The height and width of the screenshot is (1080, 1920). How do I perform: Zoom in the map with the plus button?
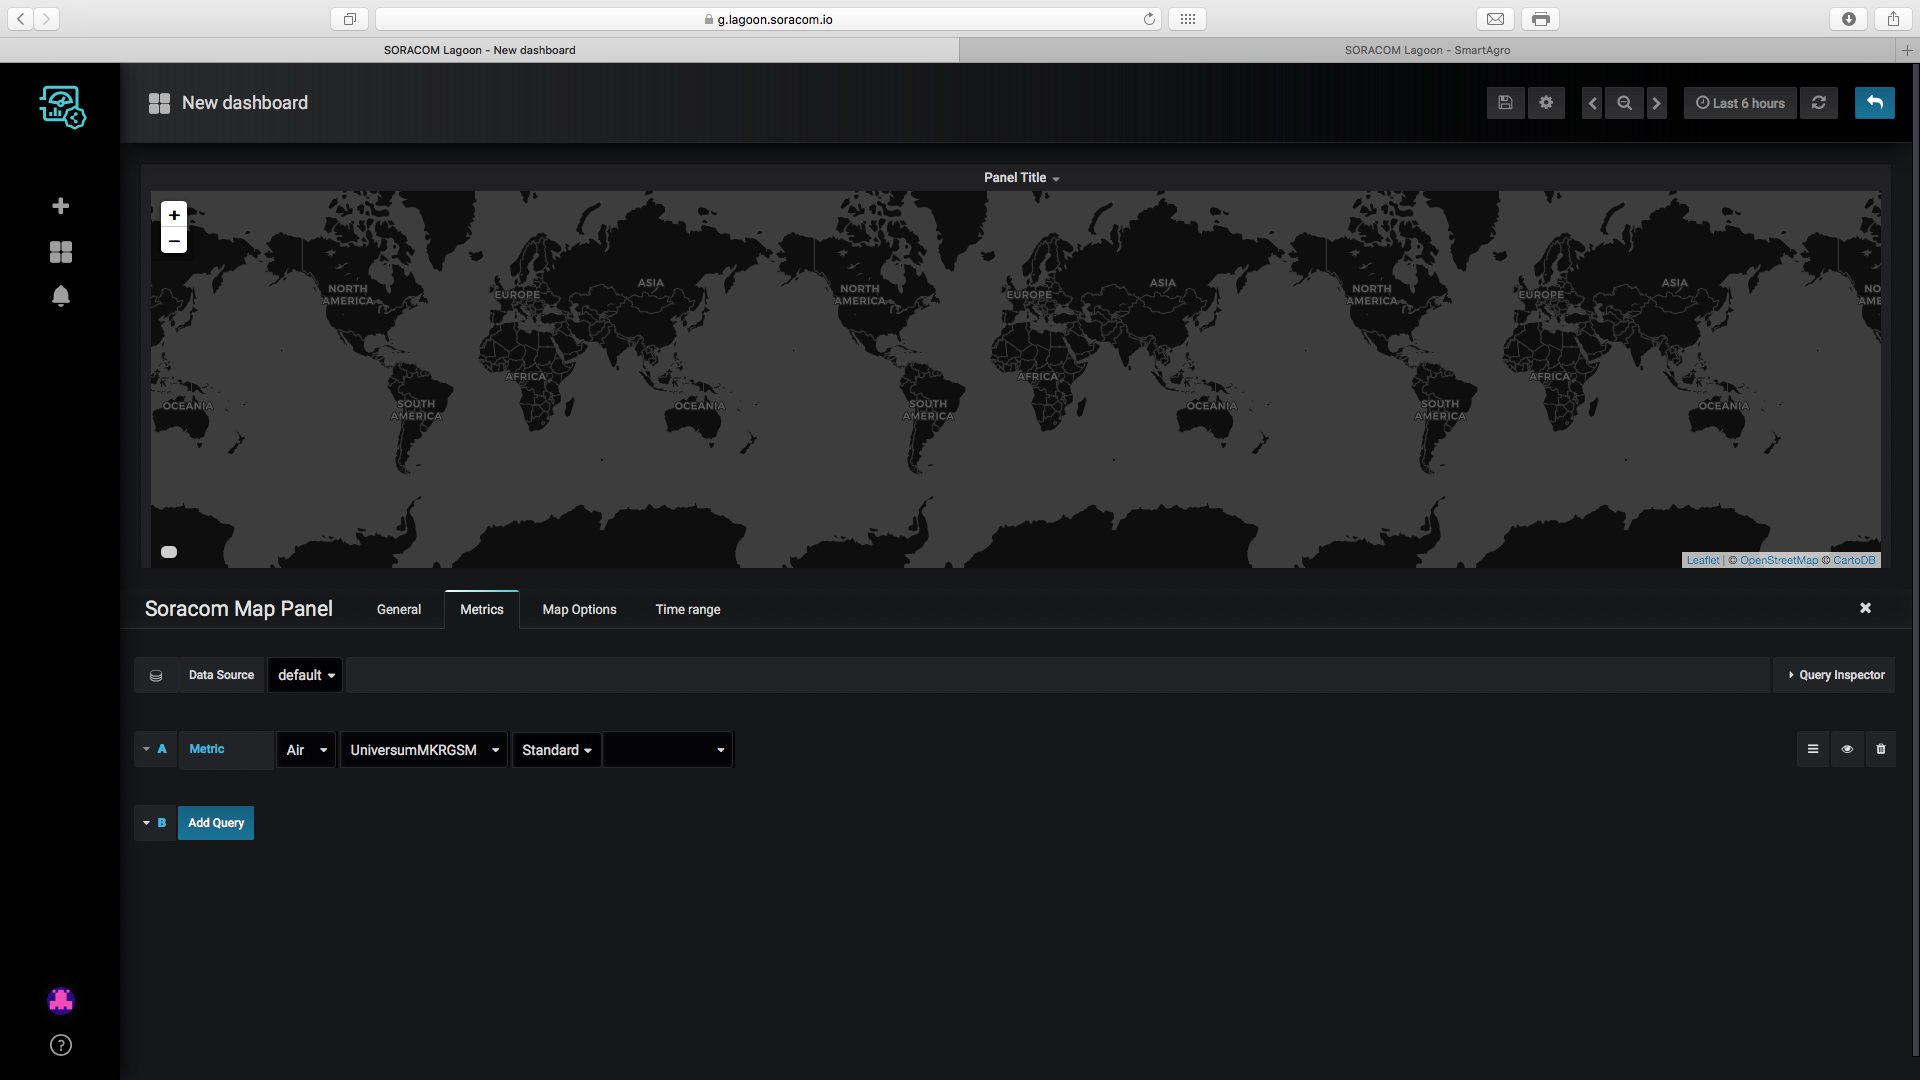click(174, 215)
